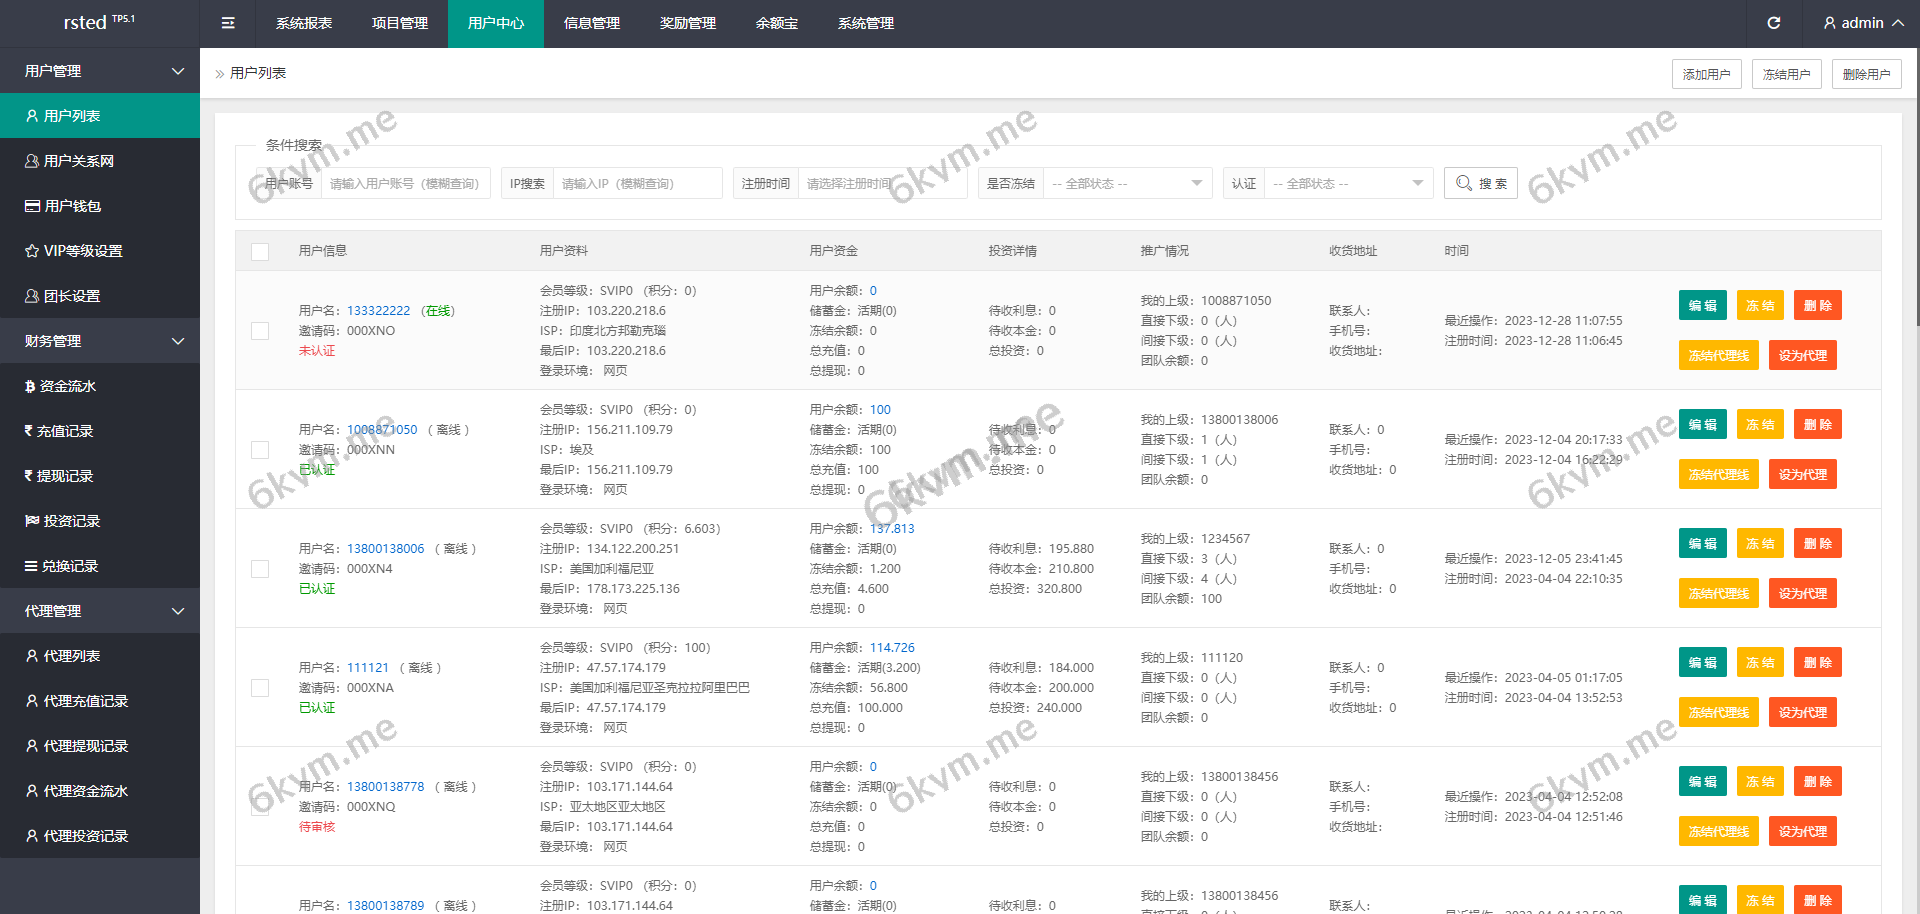
Task: Open VIP等级设置 star icon item
Action: click(x=32, y=251)
